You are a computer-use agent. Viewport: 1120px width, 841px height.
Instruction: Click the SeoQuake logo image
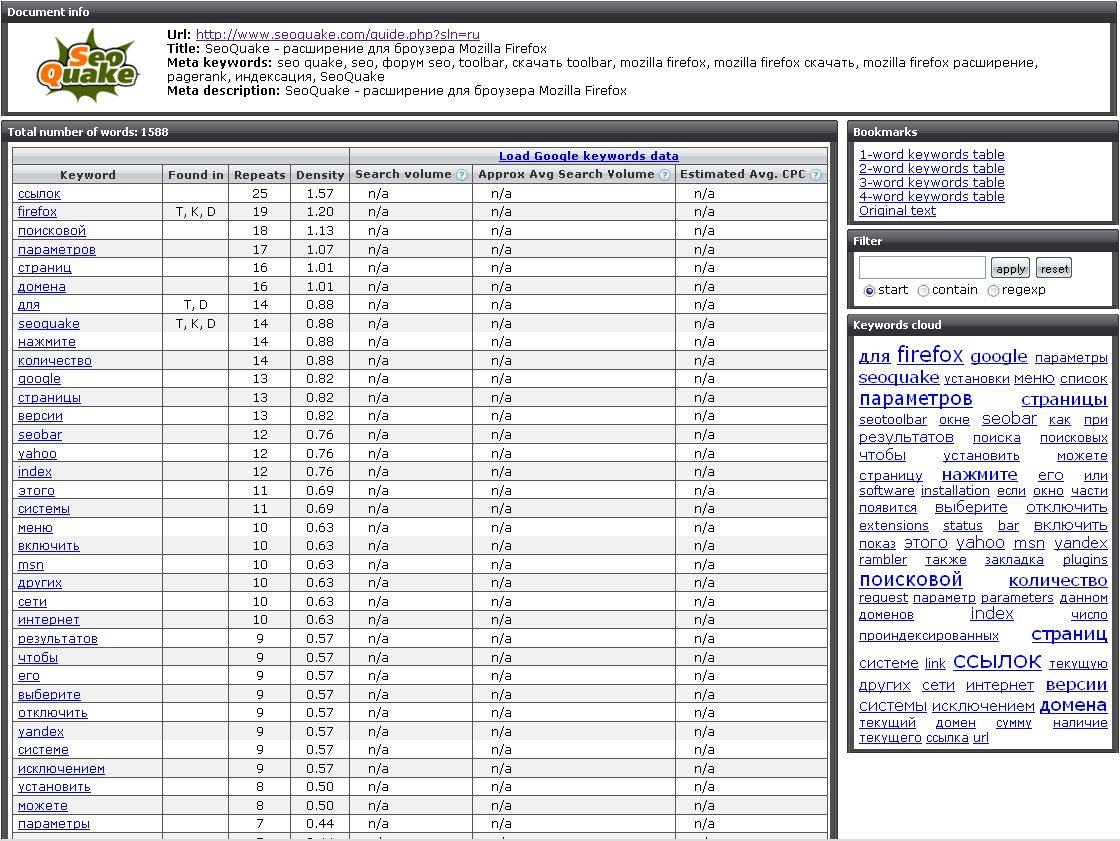pos(87,64)
